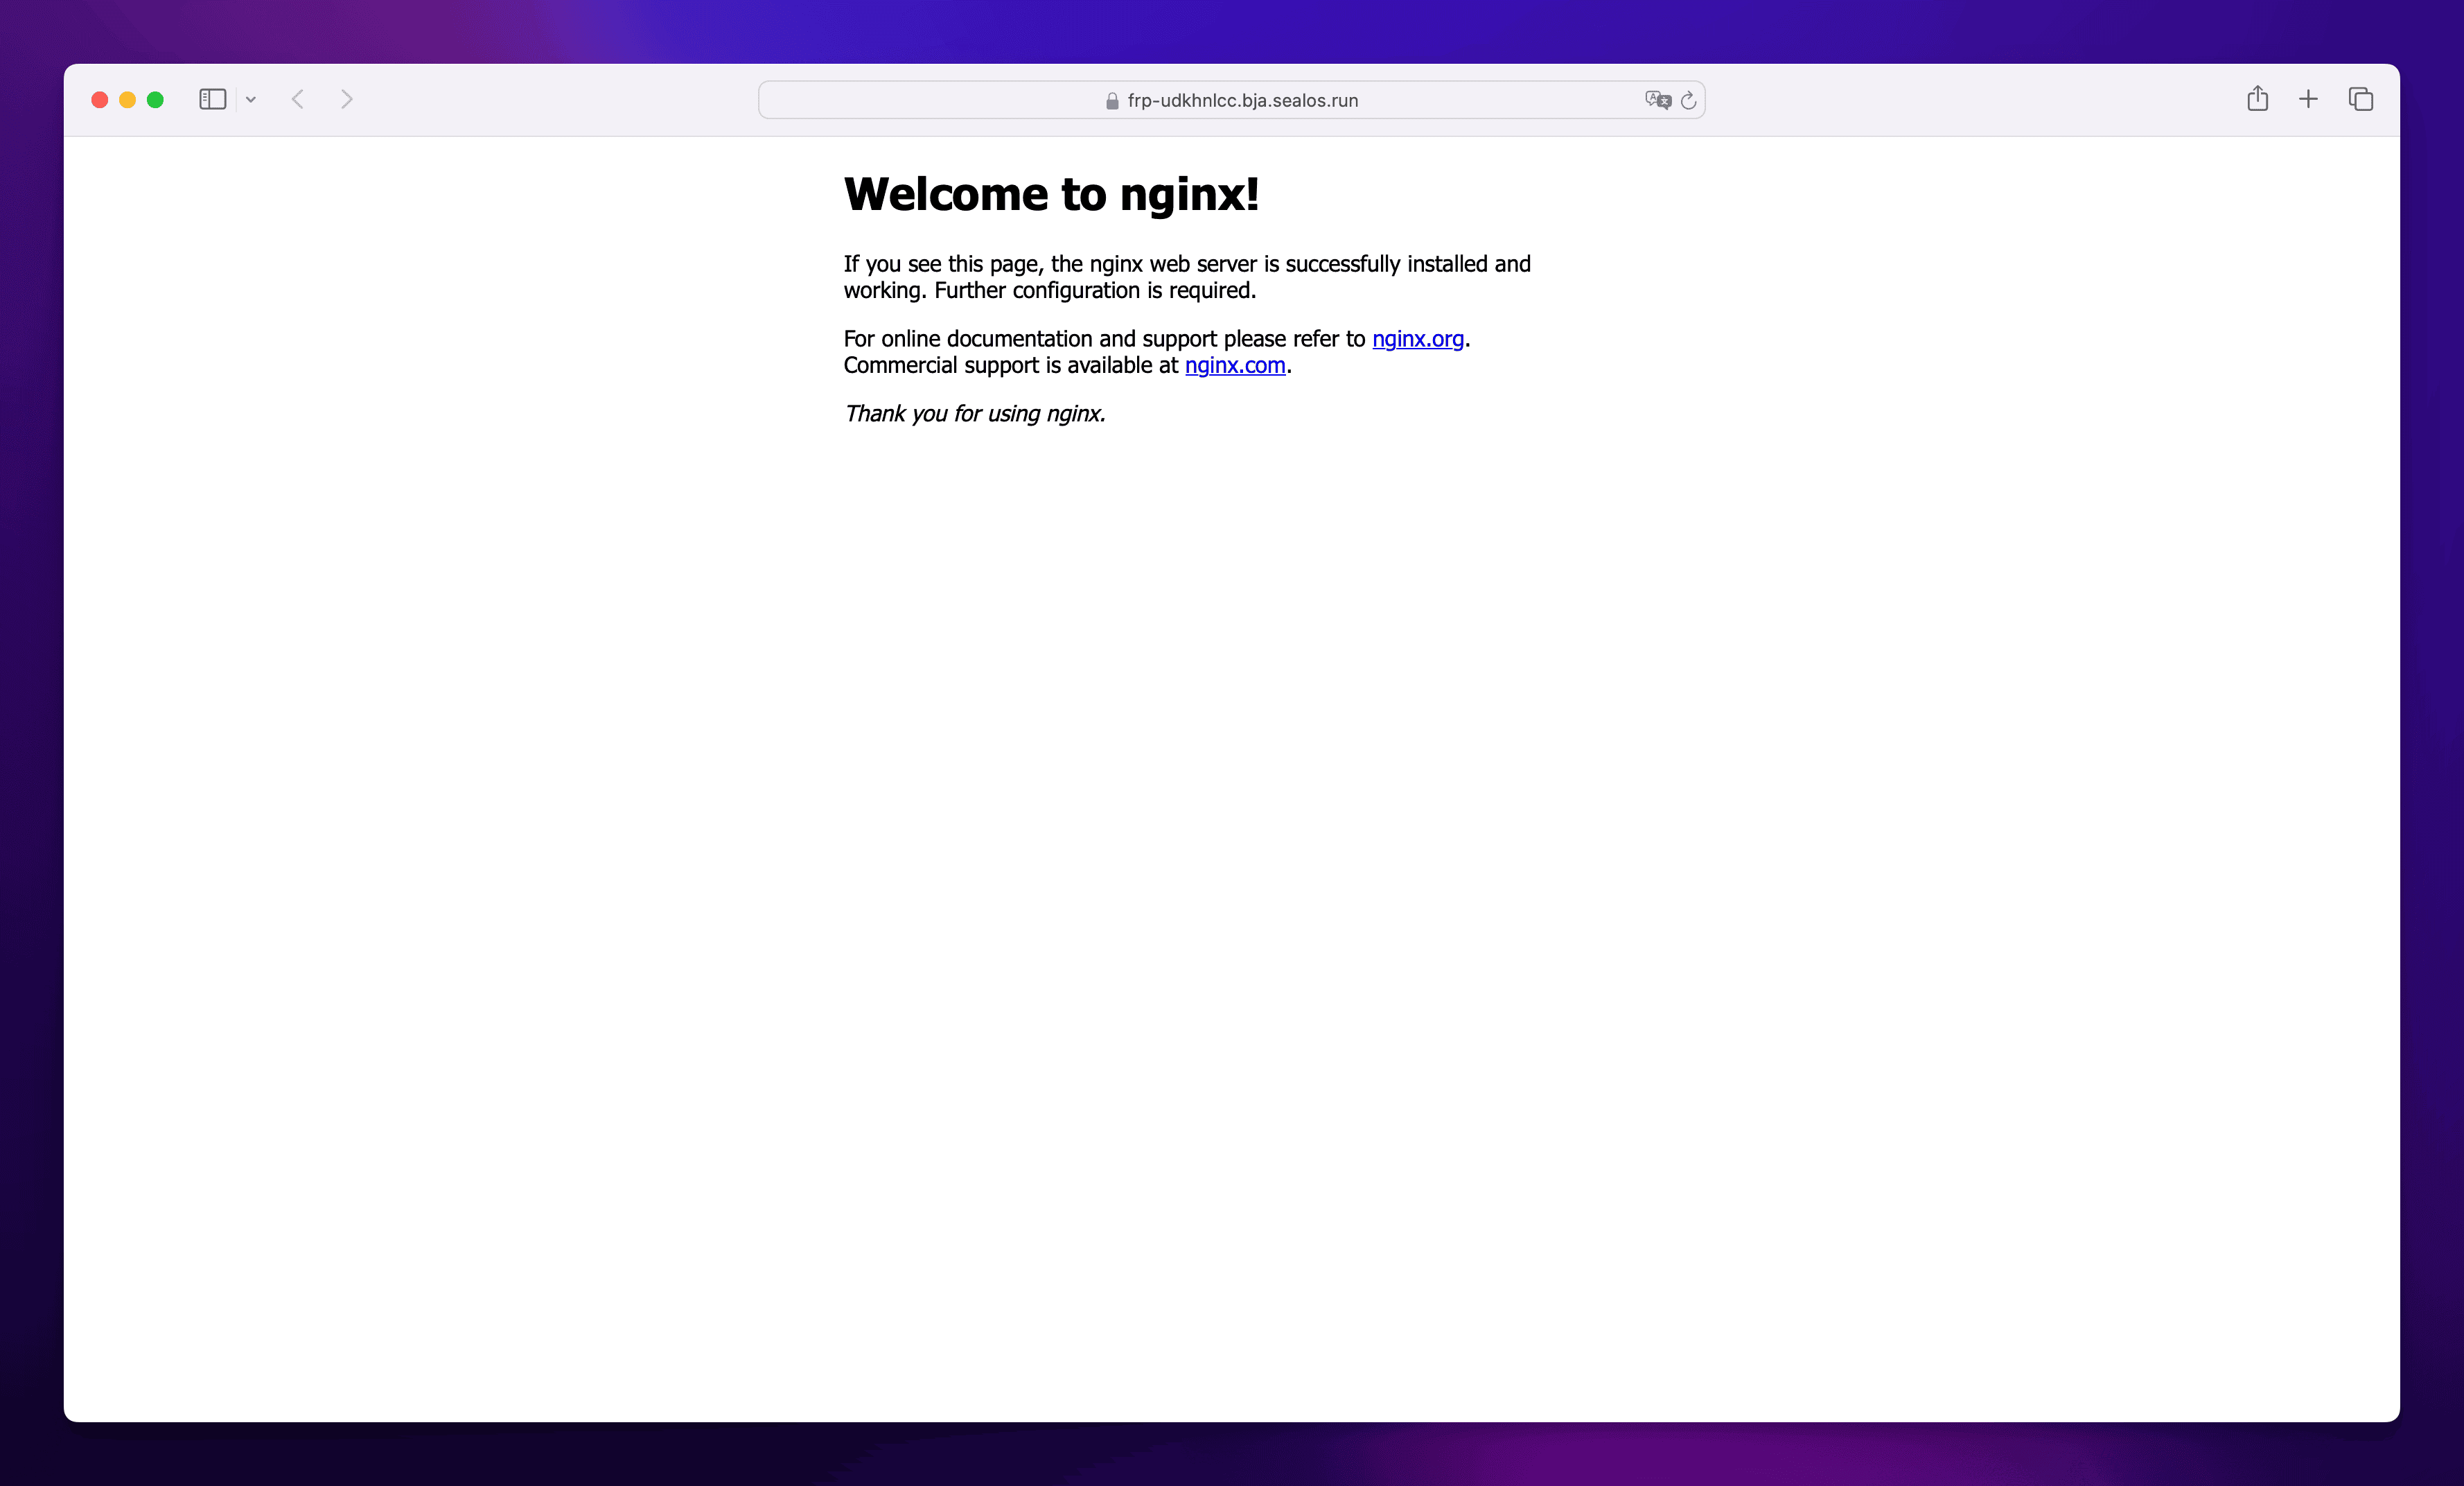Open a new tab with plus button
Screen dimensions: 2464x1486
click(2308, 99)
